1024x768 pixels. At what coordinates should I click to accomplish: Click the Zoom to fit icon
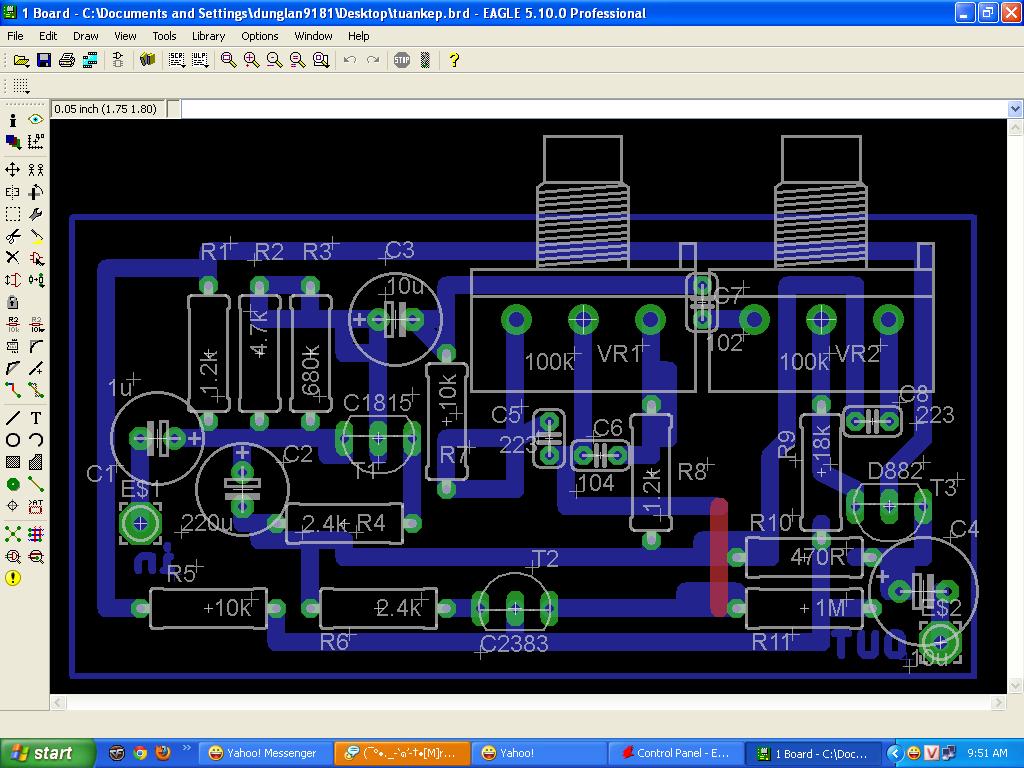(x=229, y=60)
